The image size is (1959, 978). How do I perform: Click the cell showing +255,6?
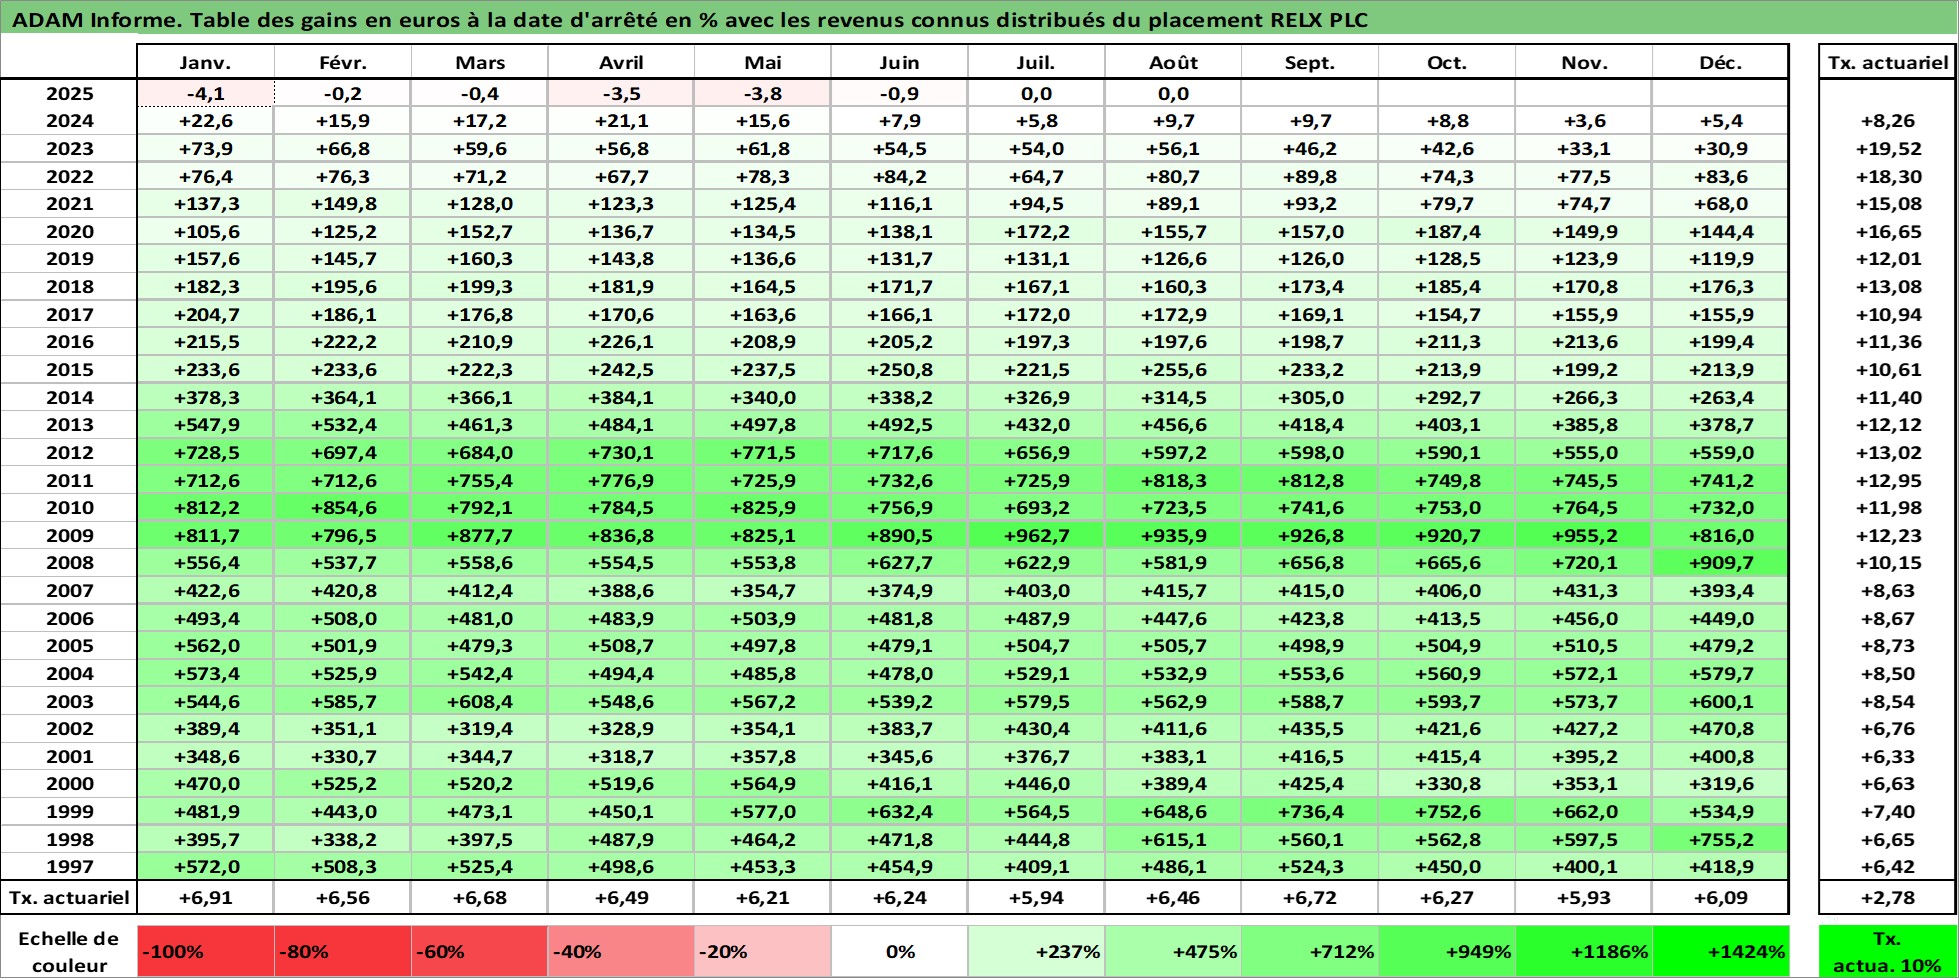[1173, 369]
